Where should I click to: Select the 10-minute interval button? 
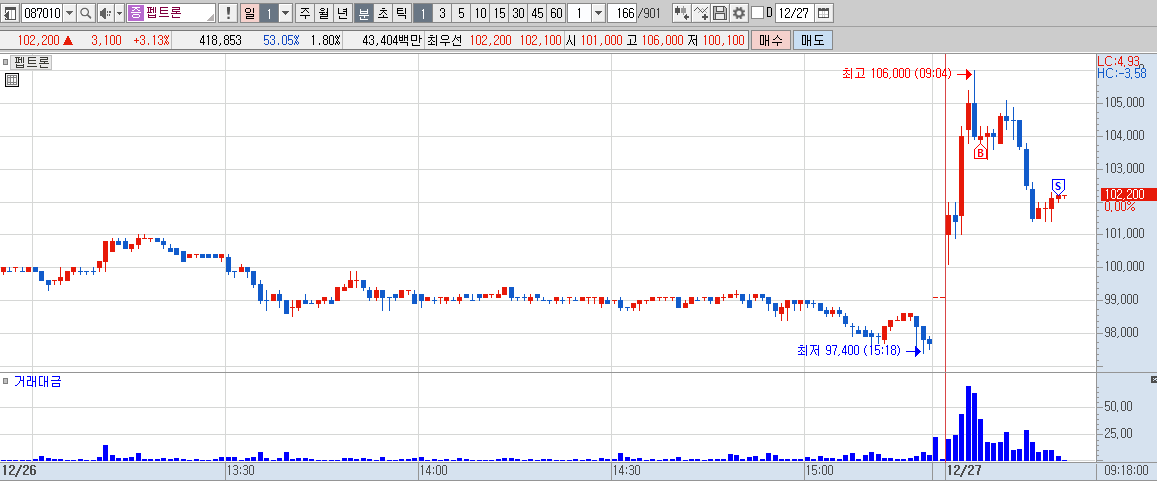coord(480,13)
